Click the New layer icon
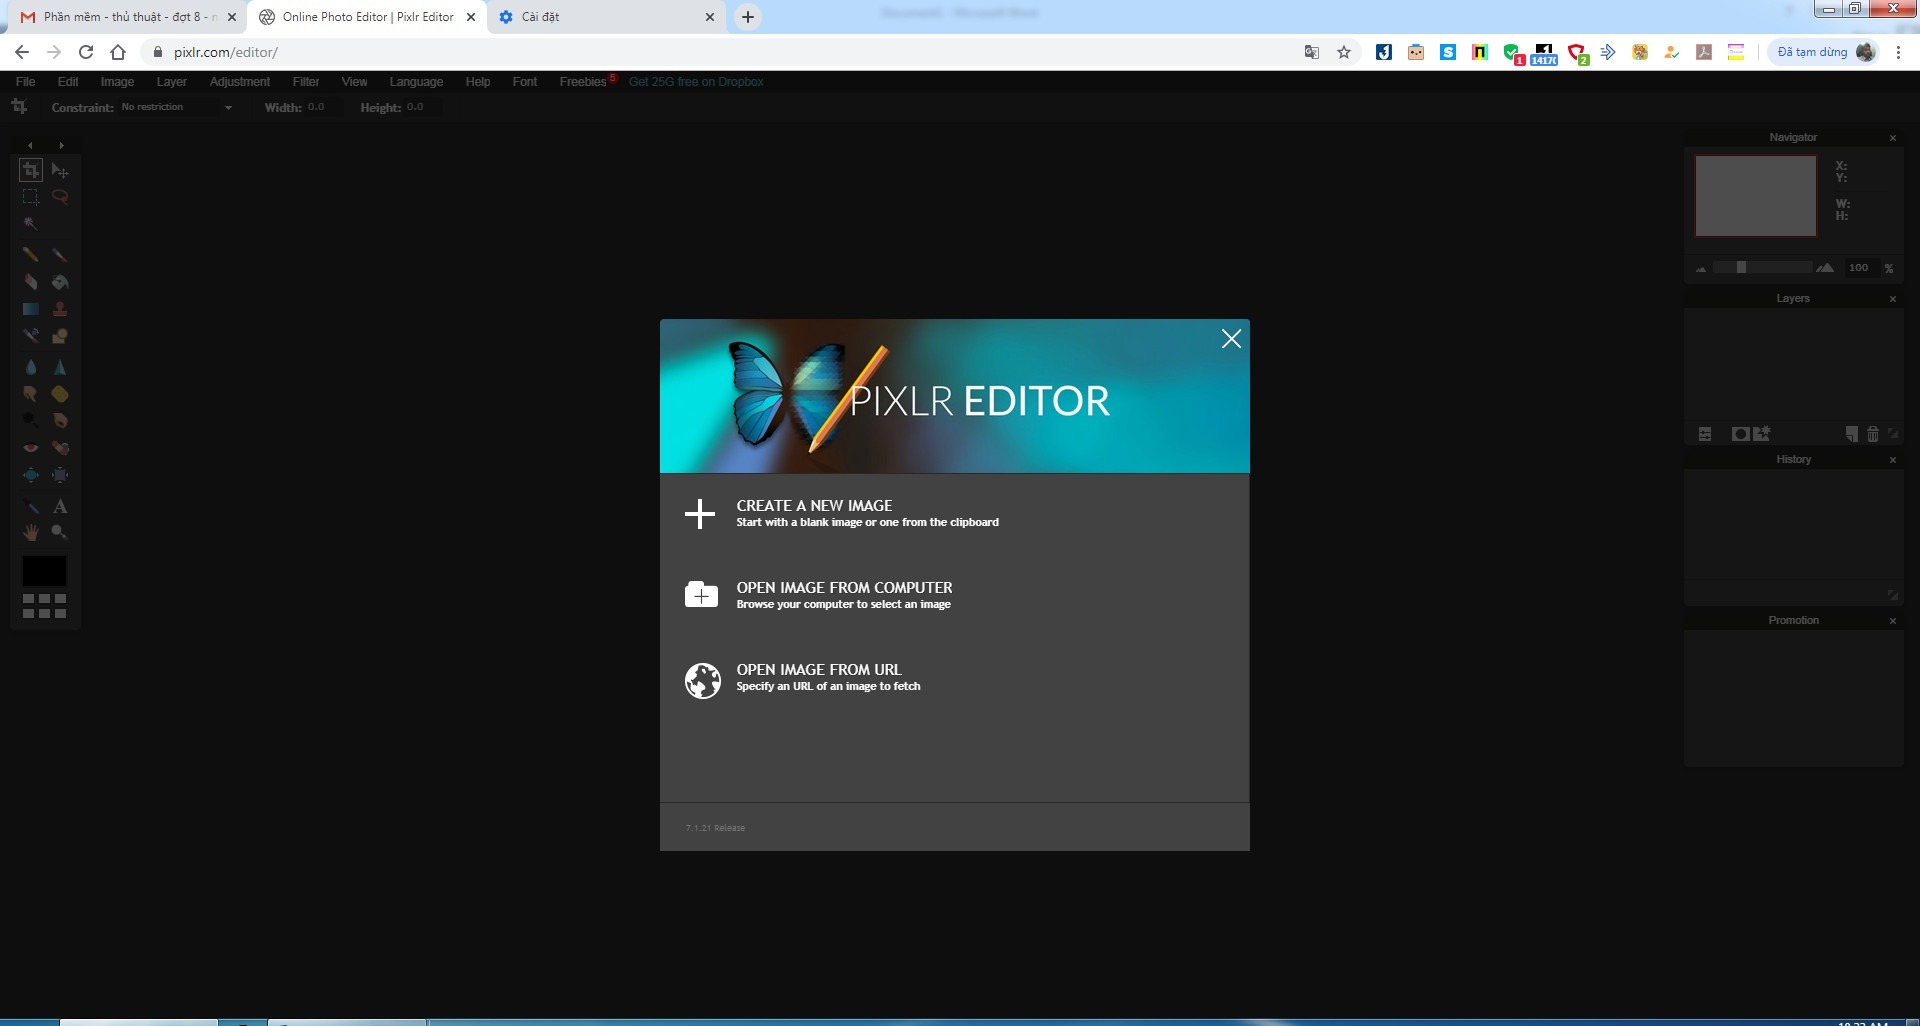Image resolution: width=1920 pixels, height=1026 pixels. 1852,434
